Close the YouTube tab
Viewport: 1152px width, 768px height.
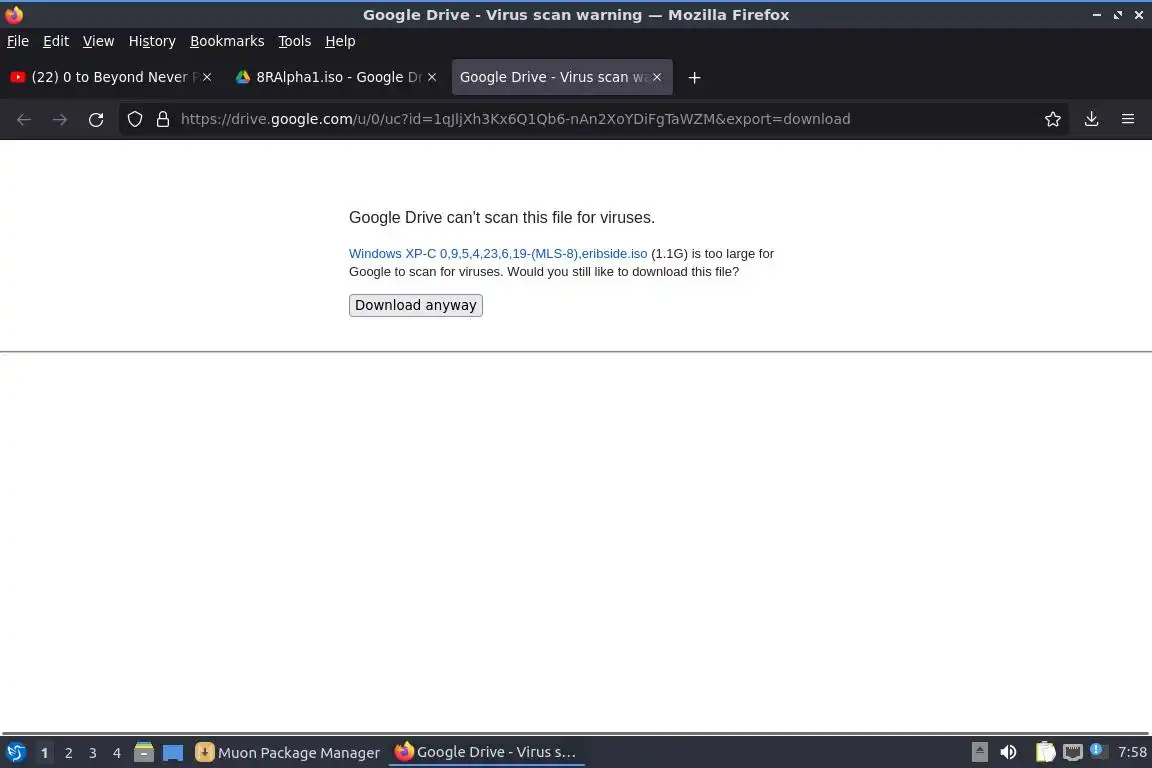point(207,77)
